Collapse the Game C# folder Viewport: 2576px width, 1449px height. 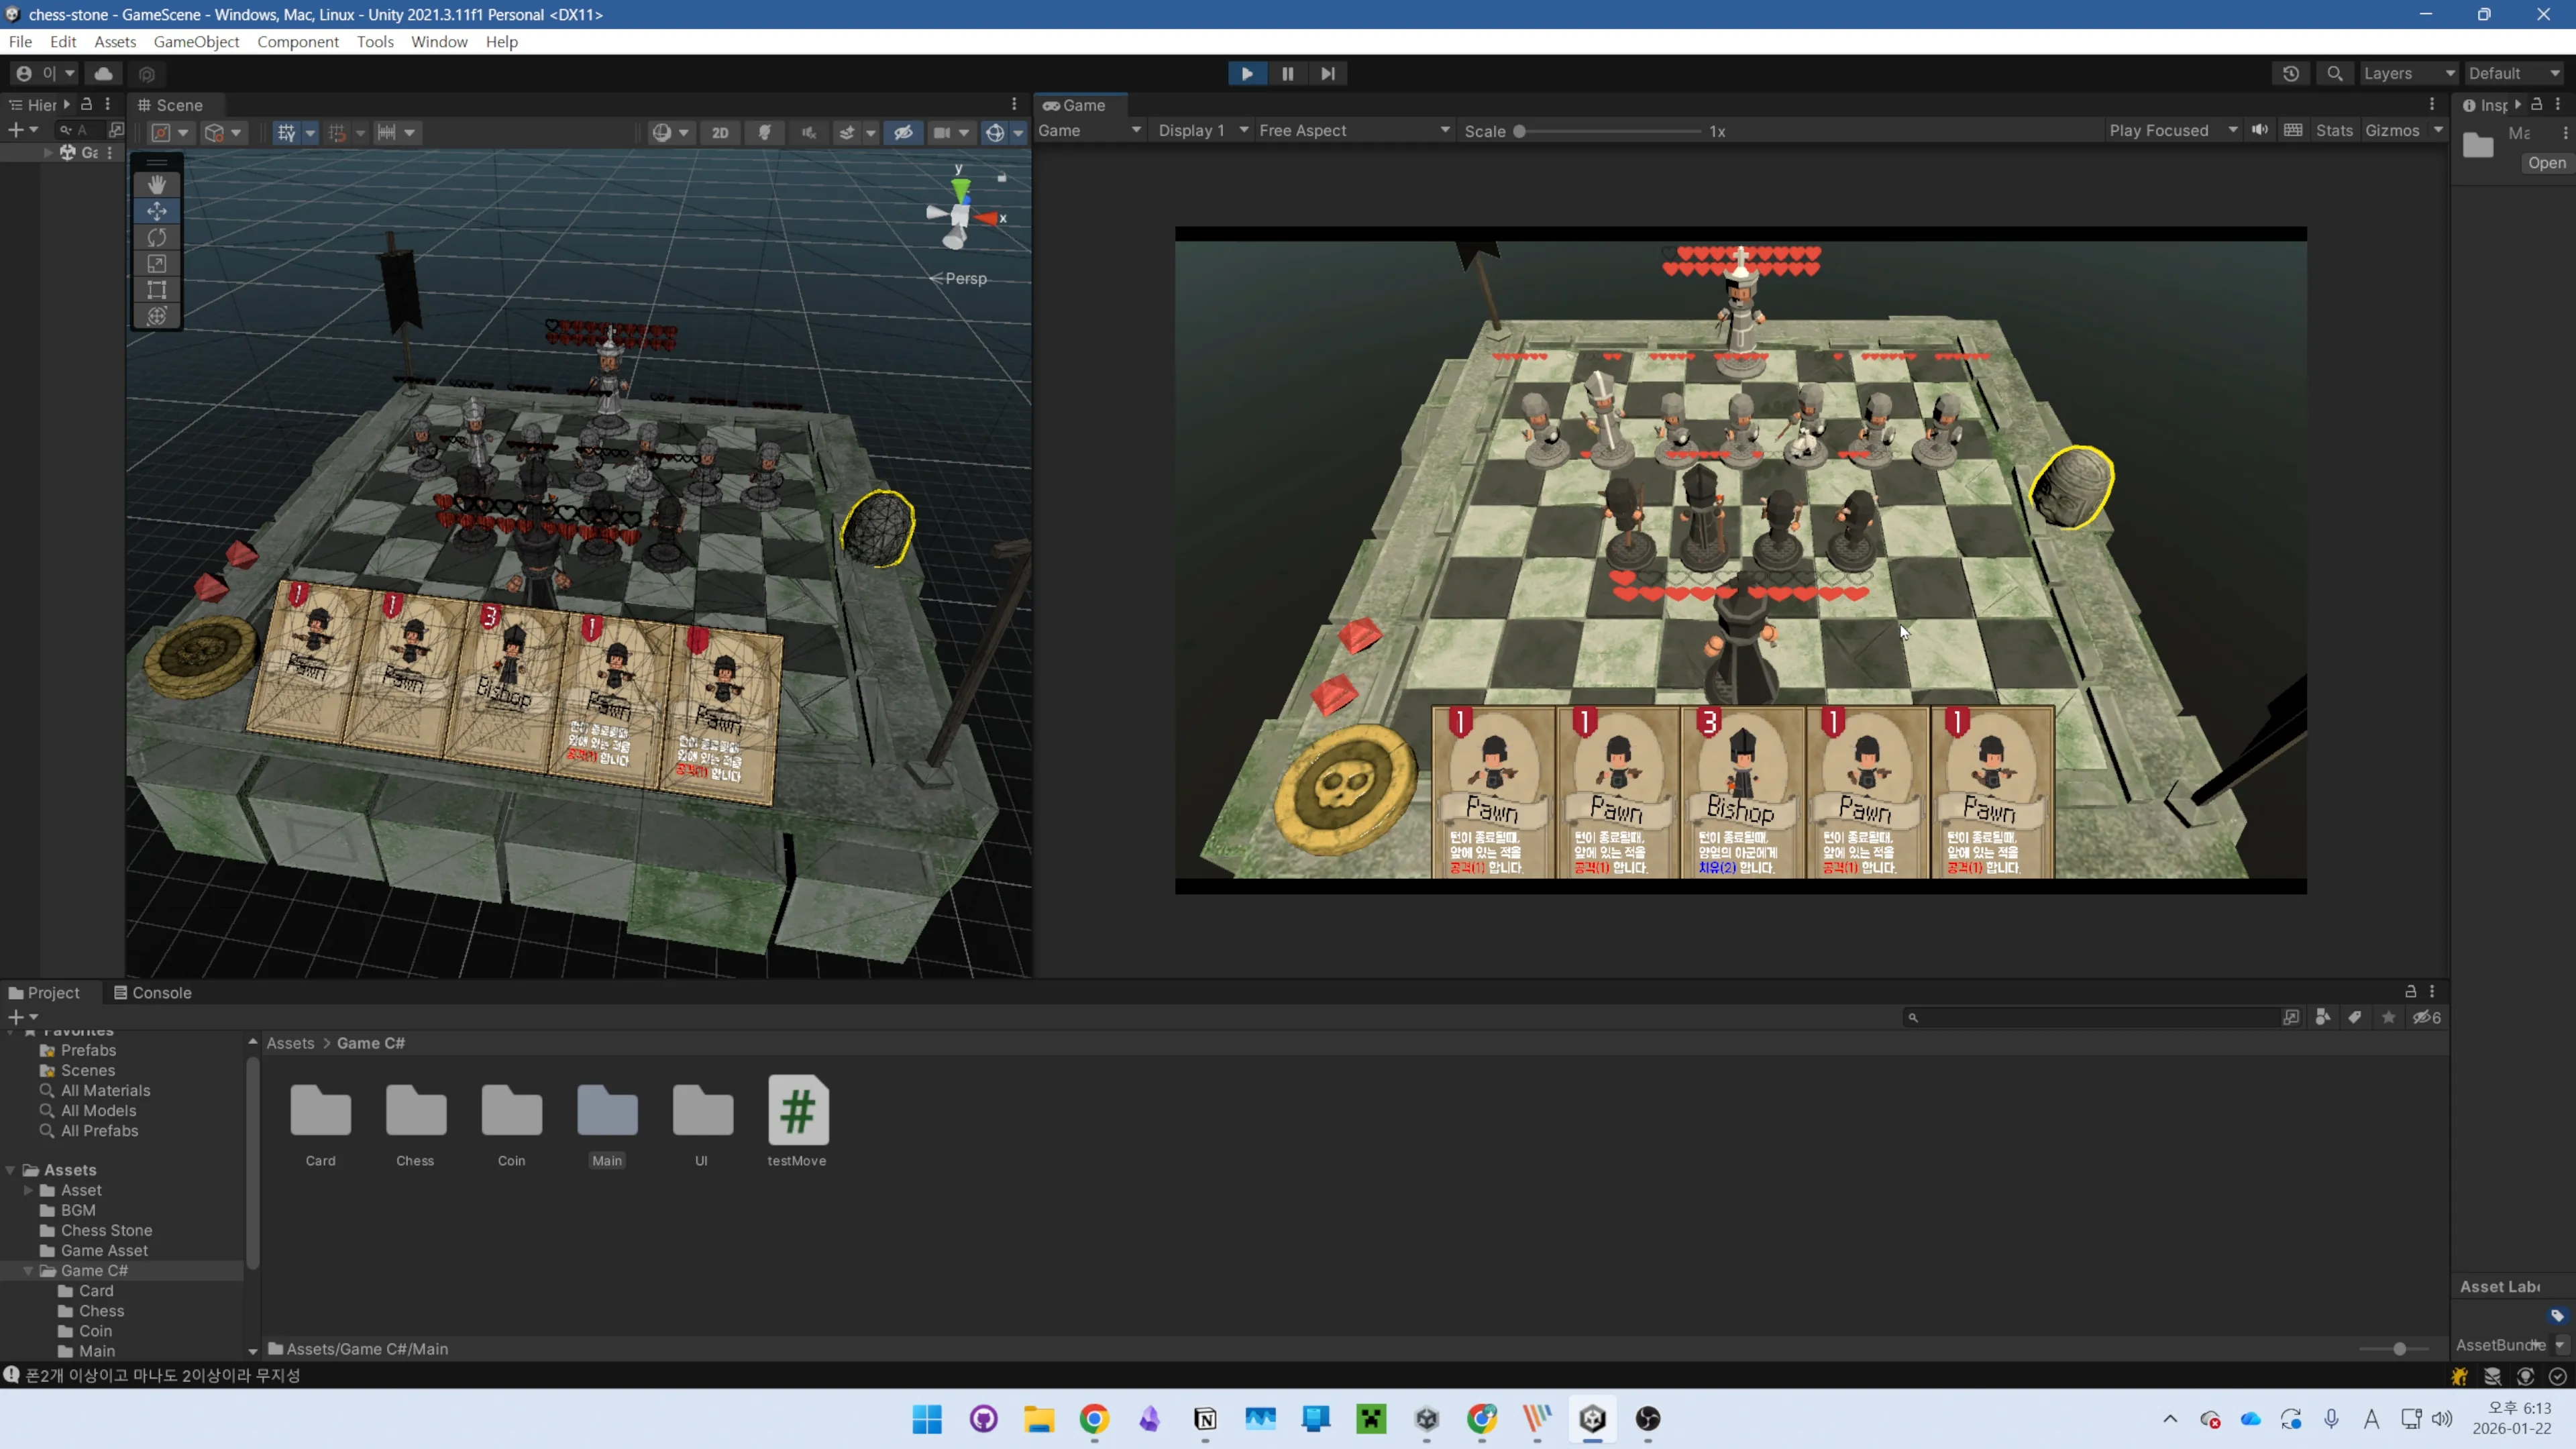click(x=28, y=1270)
